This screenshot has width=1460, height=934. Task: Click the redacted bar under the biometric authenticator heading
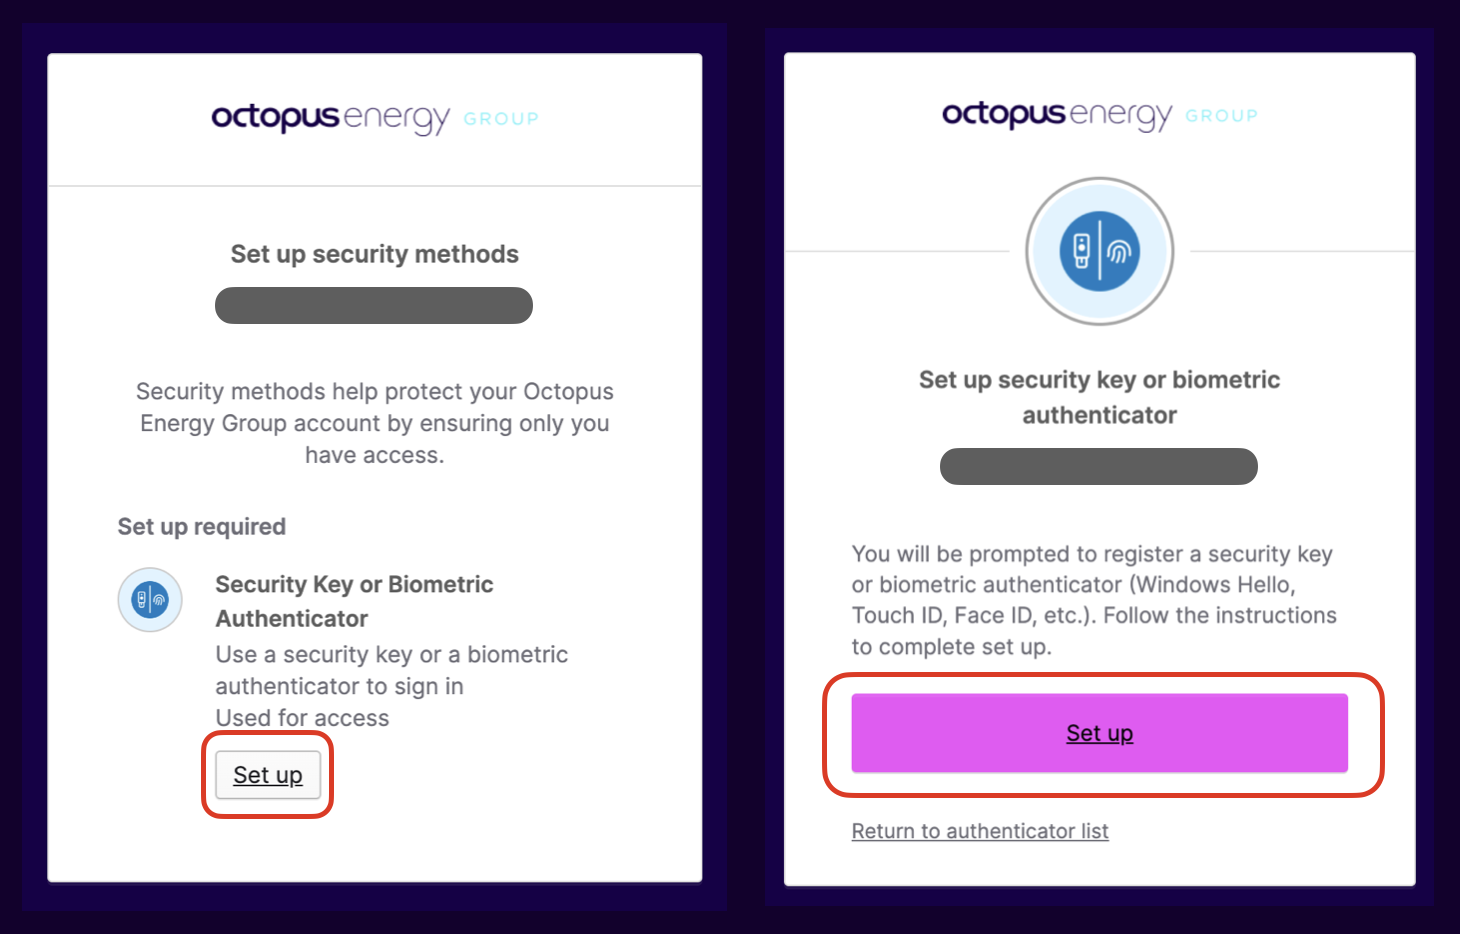pyautogui.click(x=1098, y=466)
